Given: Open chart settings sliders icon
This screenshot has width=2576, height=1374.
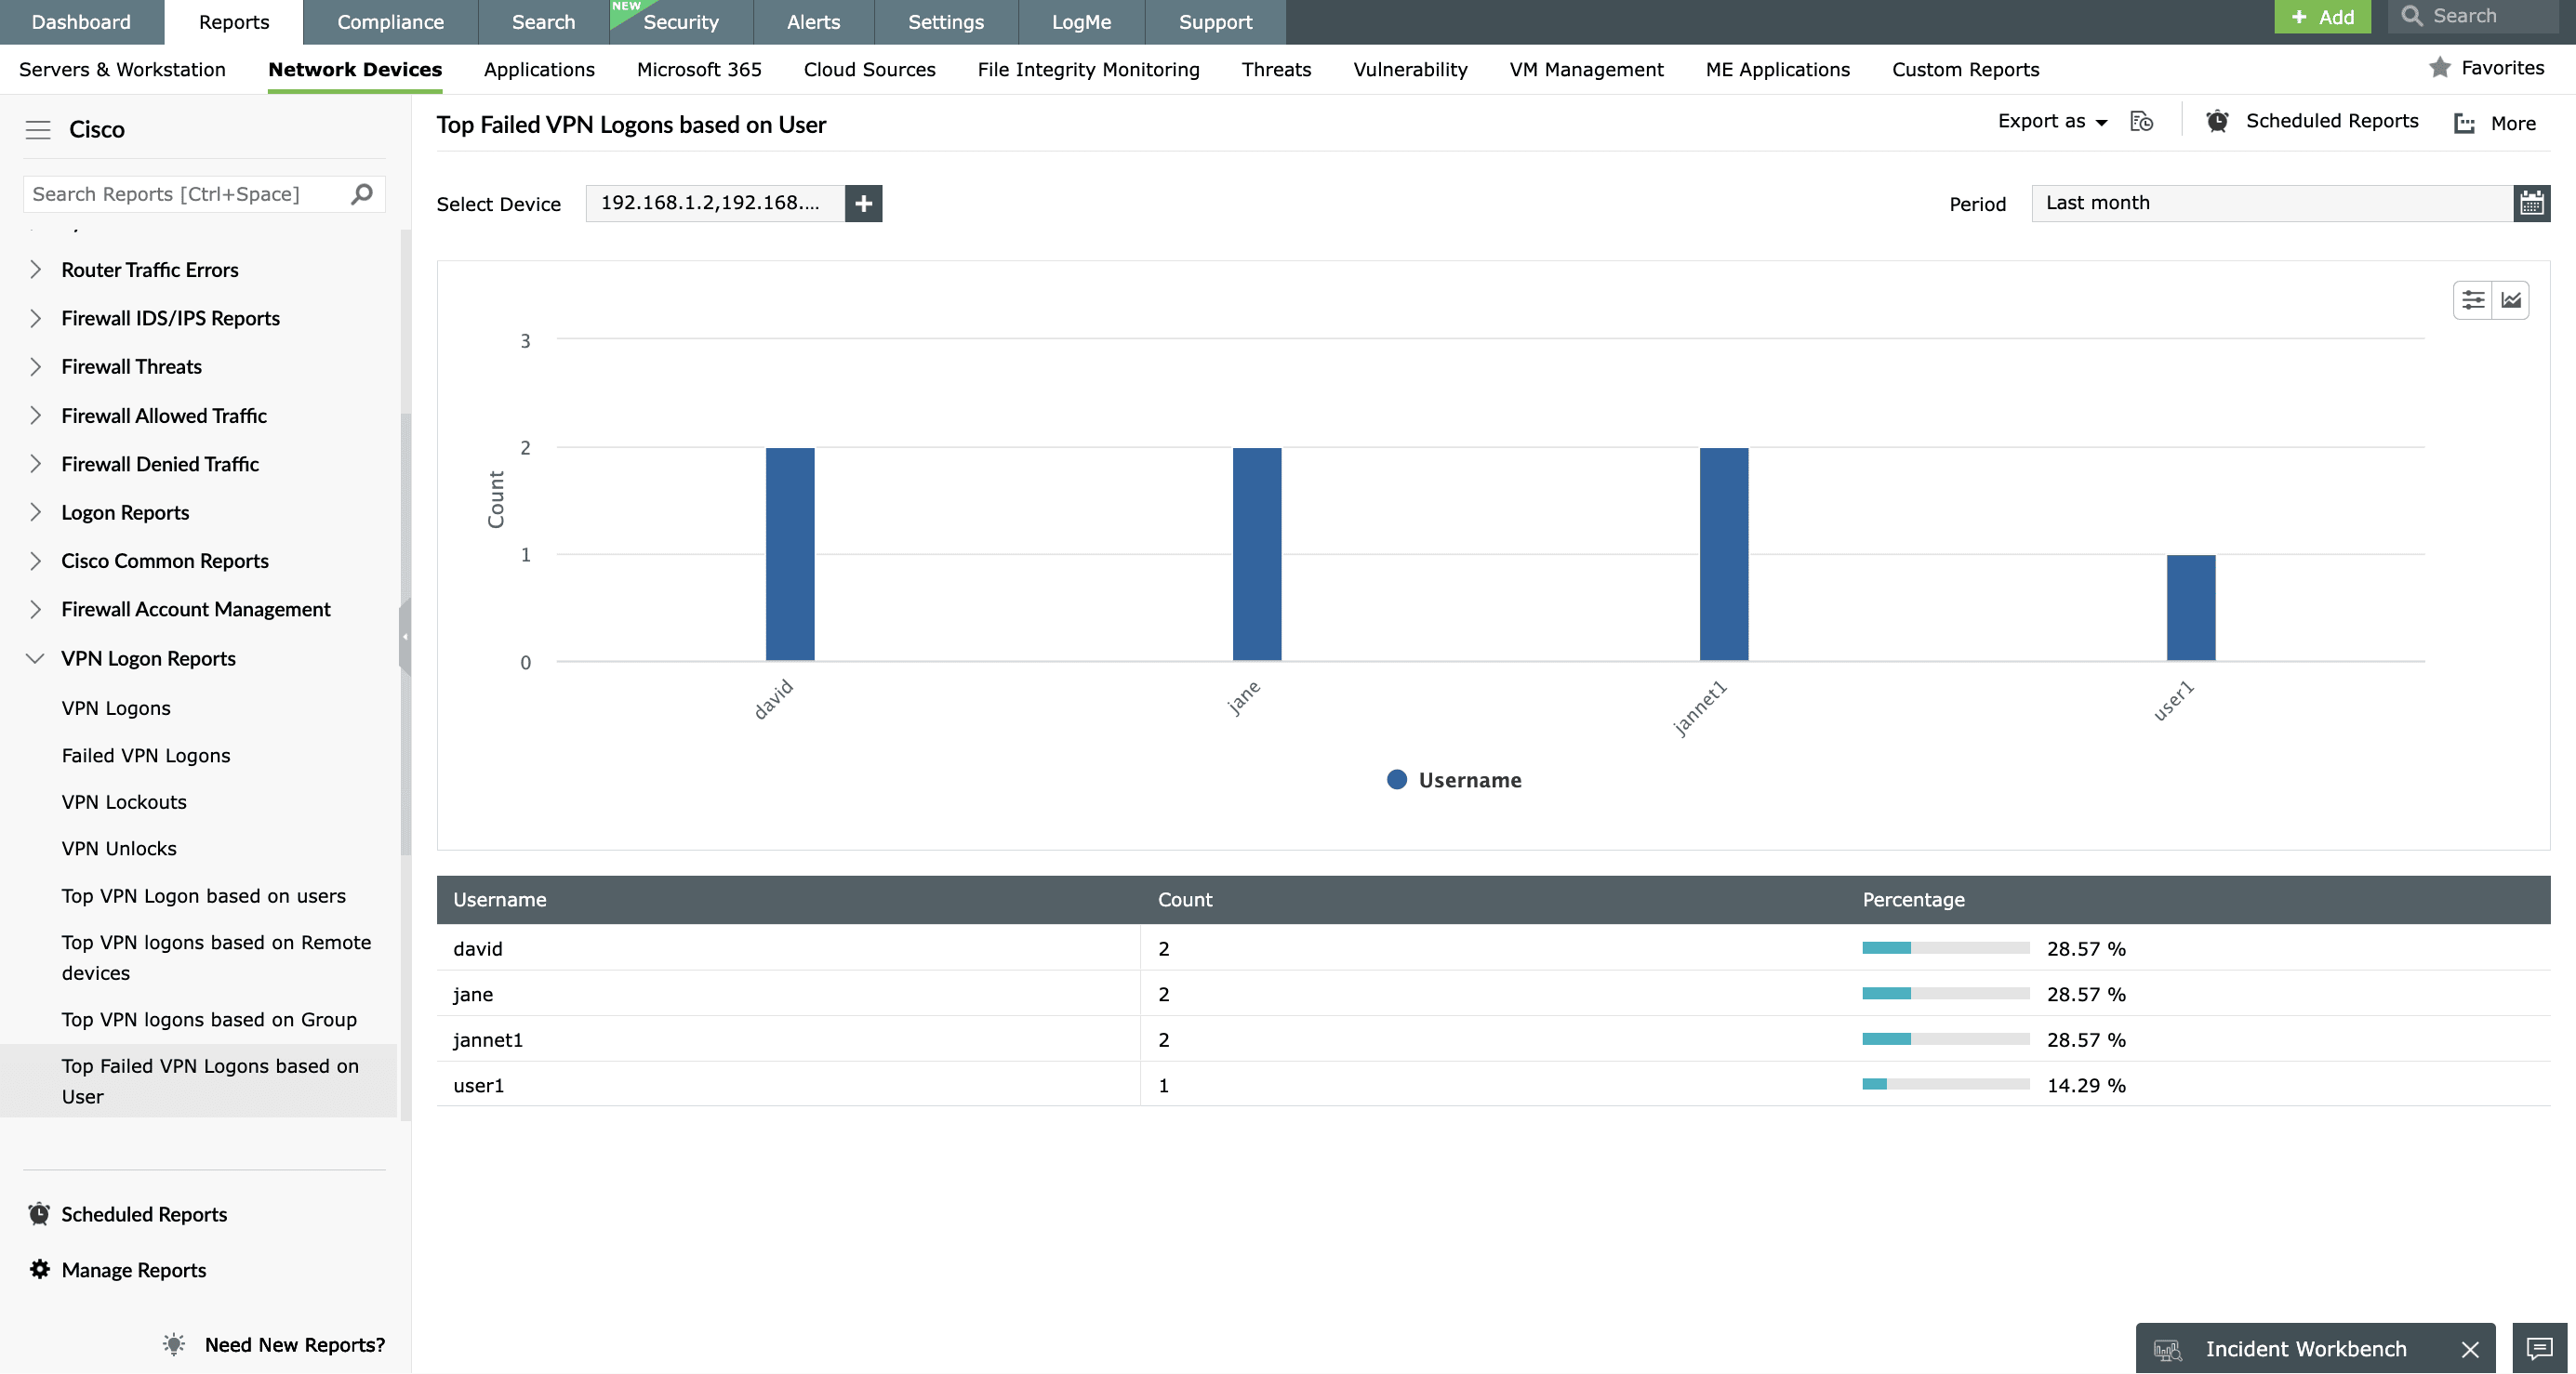Looking at the screenshot, I should pos(2472,300).
